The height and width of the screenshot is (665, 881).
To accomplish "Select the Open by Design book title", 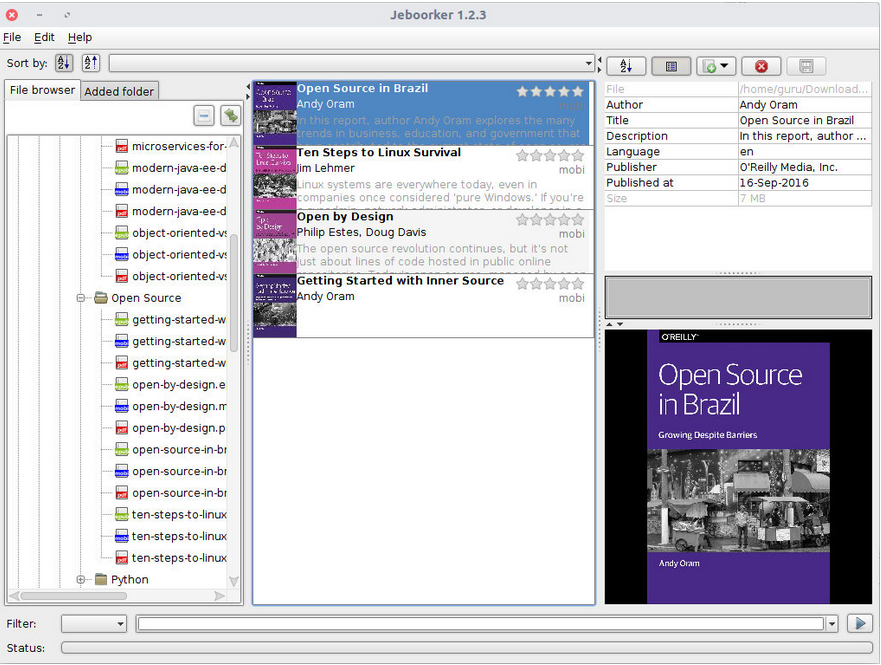I will [345, 217].
